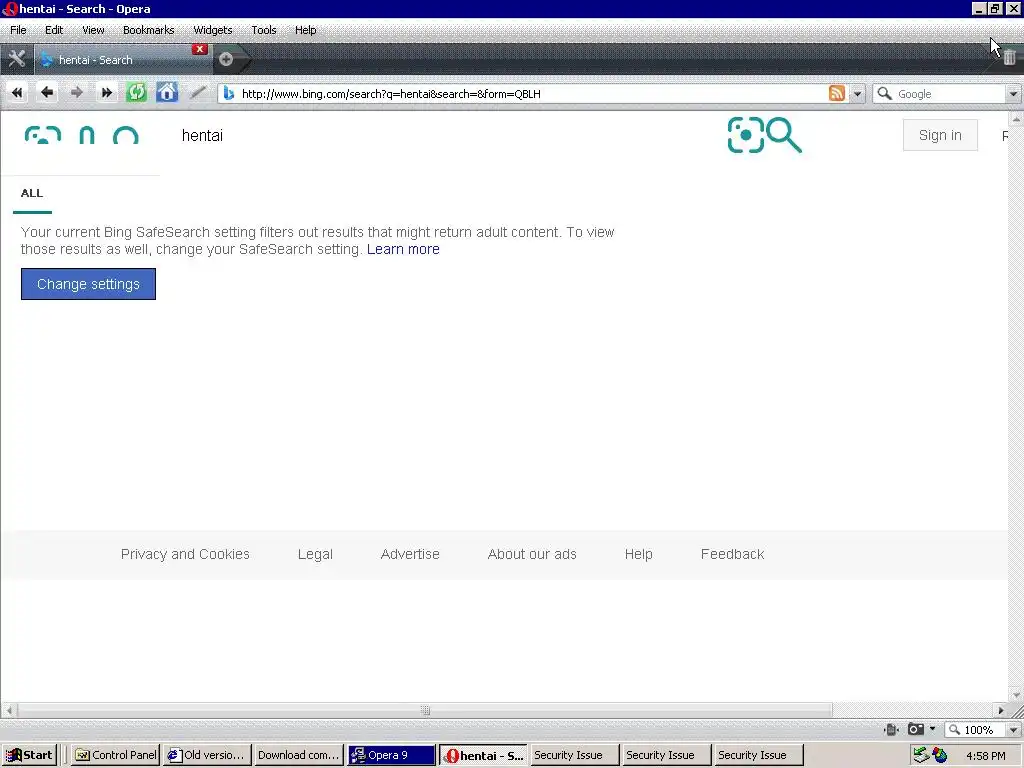
Task: Open the Feedback footer link
Action: [732, 554]
